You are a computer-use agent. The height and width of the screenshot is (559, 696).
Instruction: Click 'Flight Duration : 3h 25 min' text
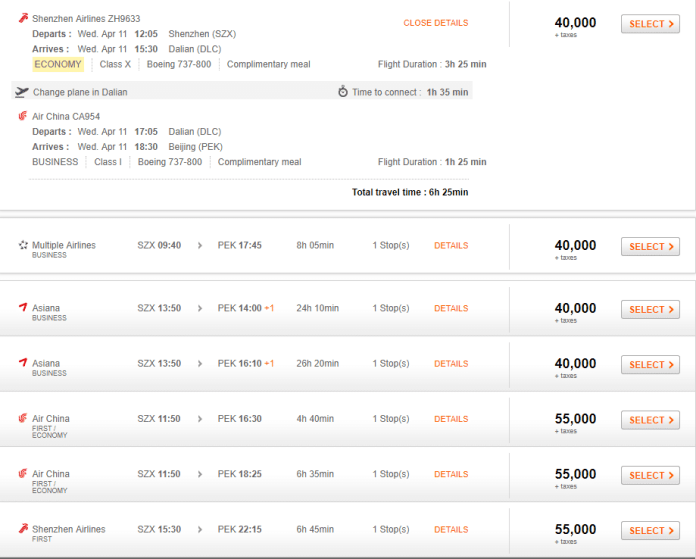coord(432,64)
